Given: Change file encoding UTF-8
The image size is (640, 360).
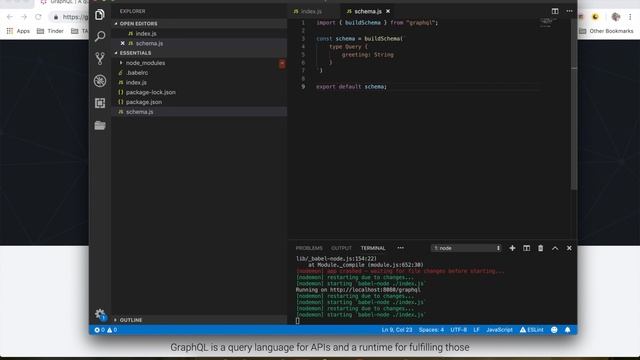Looking at the screenshot, I should pyautogui.click(x=458, y=330).
